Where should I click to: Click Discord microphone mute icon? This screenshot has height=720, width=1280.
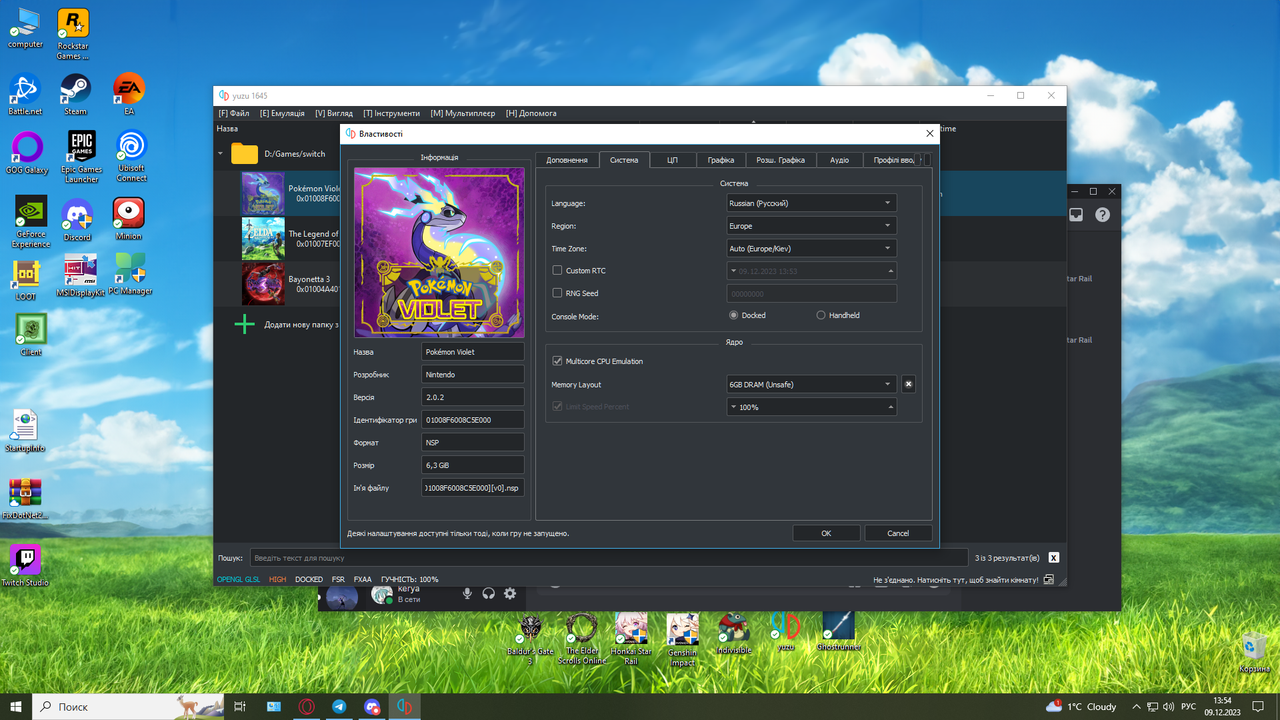point(467,593)
